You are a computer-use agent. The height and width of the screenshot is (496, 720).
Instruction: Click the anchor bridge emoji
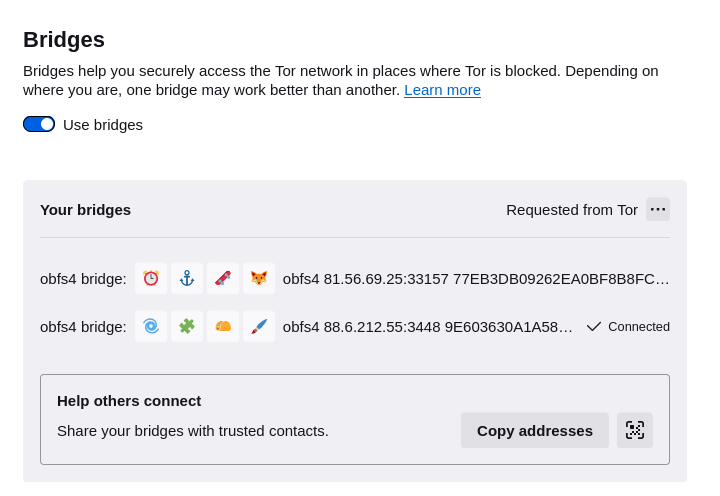[187, 278]
